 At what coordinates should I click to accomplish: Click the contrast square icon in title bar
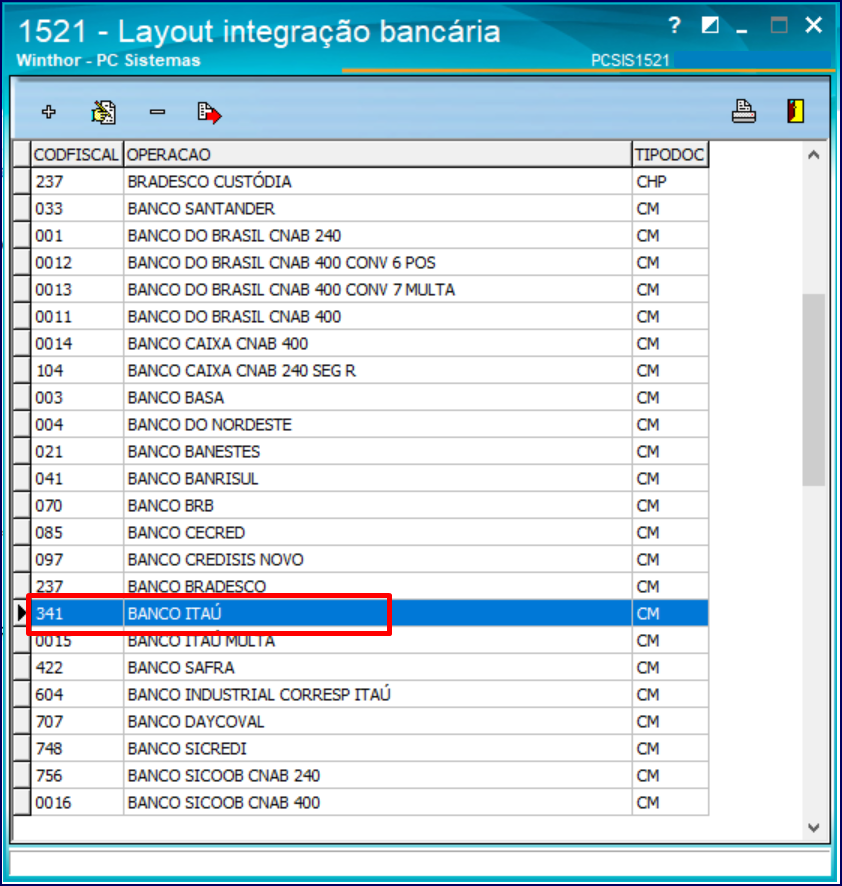(x=710, y=25)
